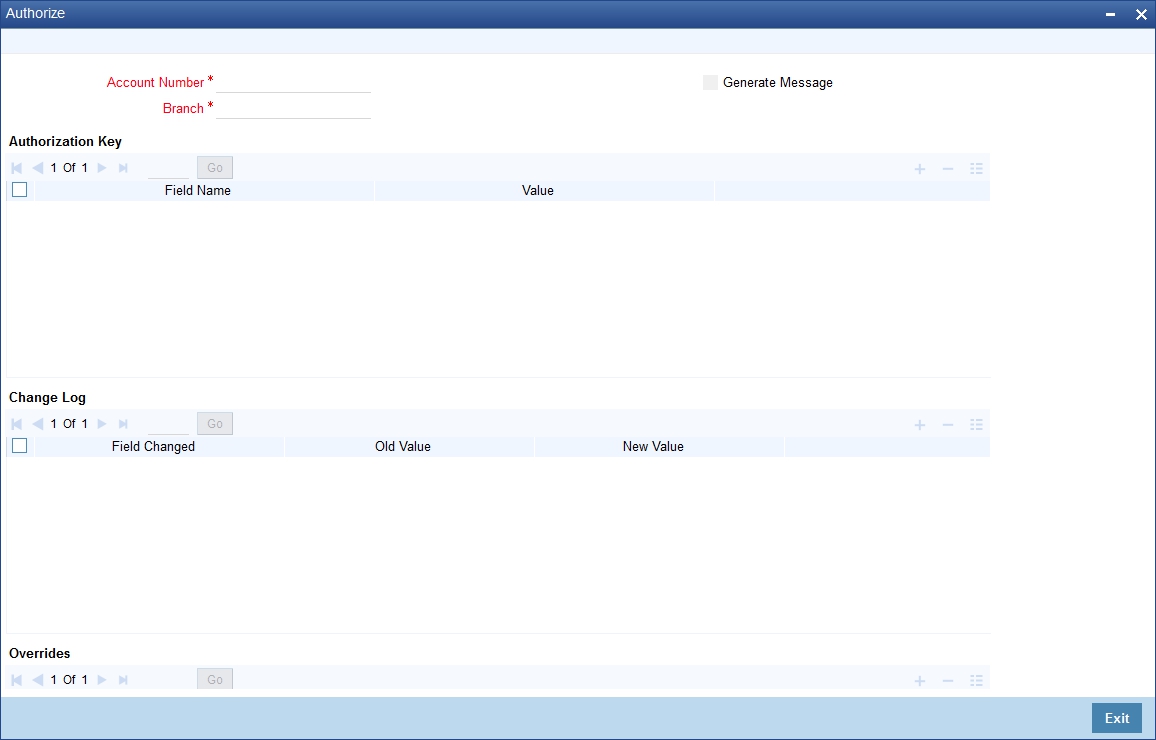The height and width of the screenshot is (740, 1156).
Task: Minimize the Authorize window
Action: tap(1110, 14)
